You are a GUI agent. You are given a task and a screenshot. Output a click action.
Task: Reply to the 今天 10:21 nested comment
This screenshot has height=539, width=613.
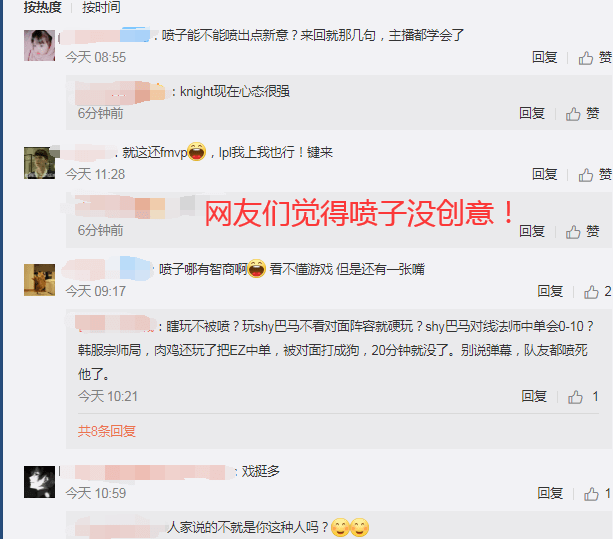click(x=534, y=396)
